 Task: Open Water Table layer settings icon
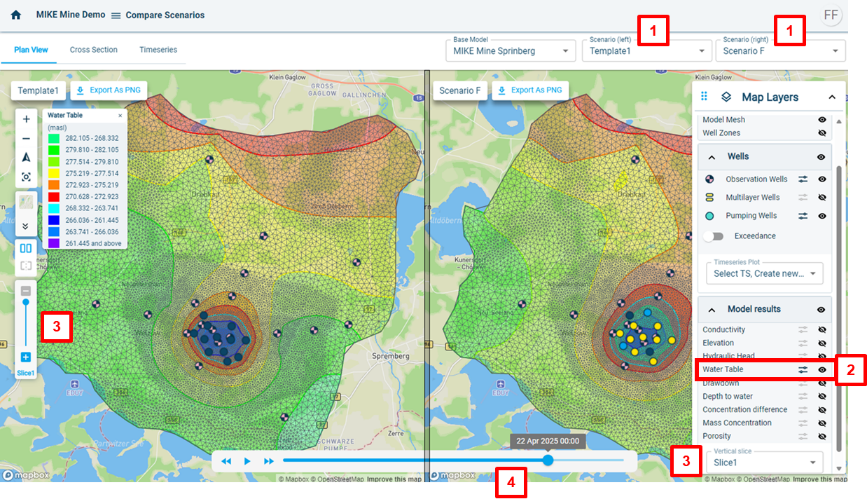[x=802, y=370]
